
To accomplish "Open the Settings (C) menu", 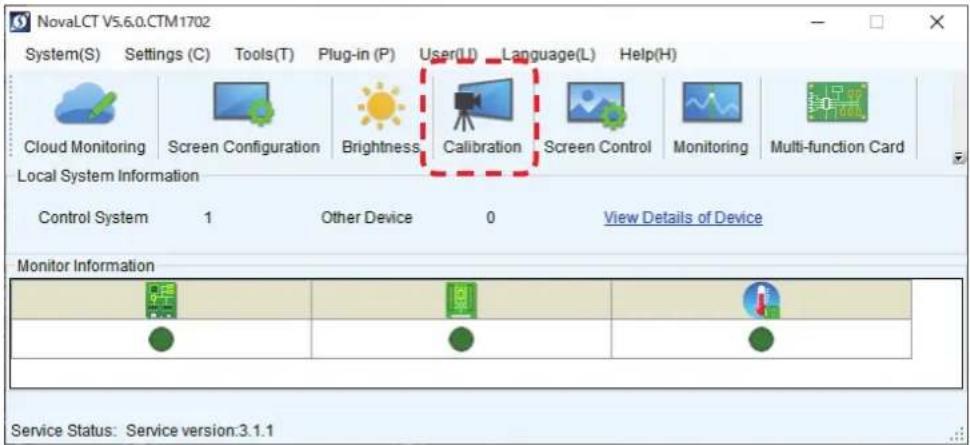I will [x=168, y=54].
